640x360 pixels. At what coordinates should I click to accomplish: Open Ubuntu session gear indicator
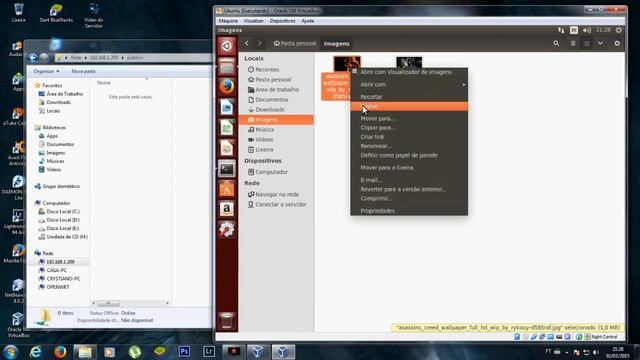click(619, 30)
